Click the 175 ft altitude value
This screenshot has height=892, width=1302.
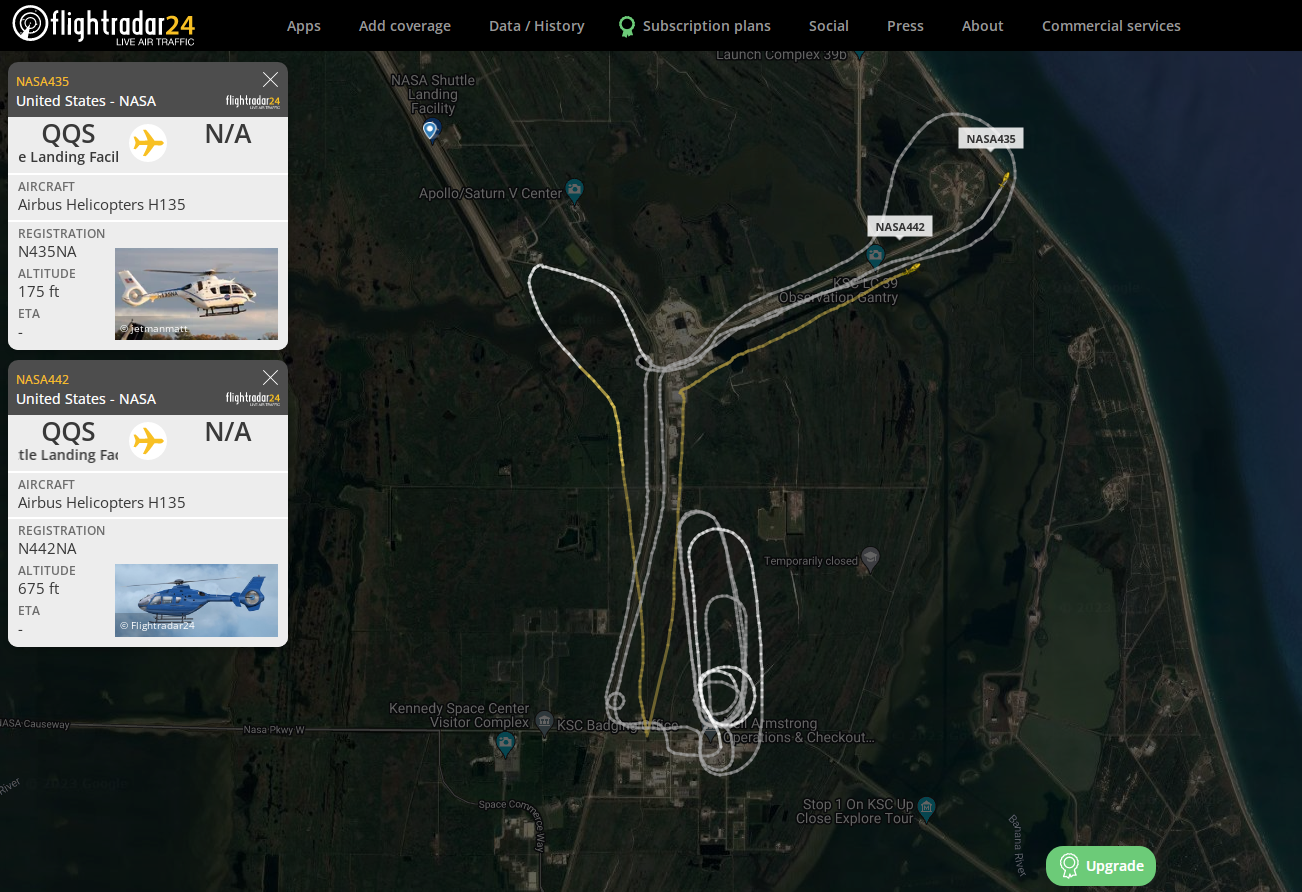point(39,292)
